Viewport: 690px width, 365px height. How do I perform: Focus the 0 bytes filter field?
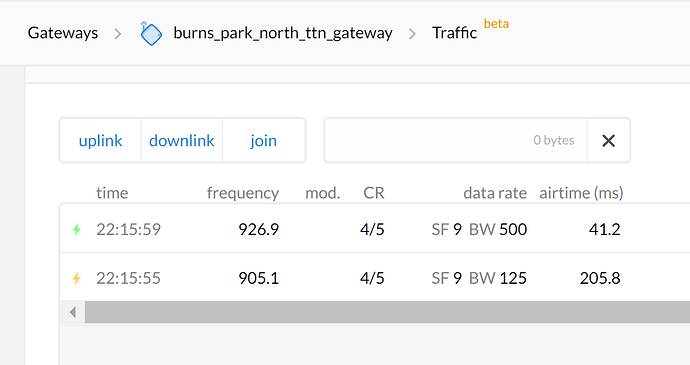[x=455, y=140]
